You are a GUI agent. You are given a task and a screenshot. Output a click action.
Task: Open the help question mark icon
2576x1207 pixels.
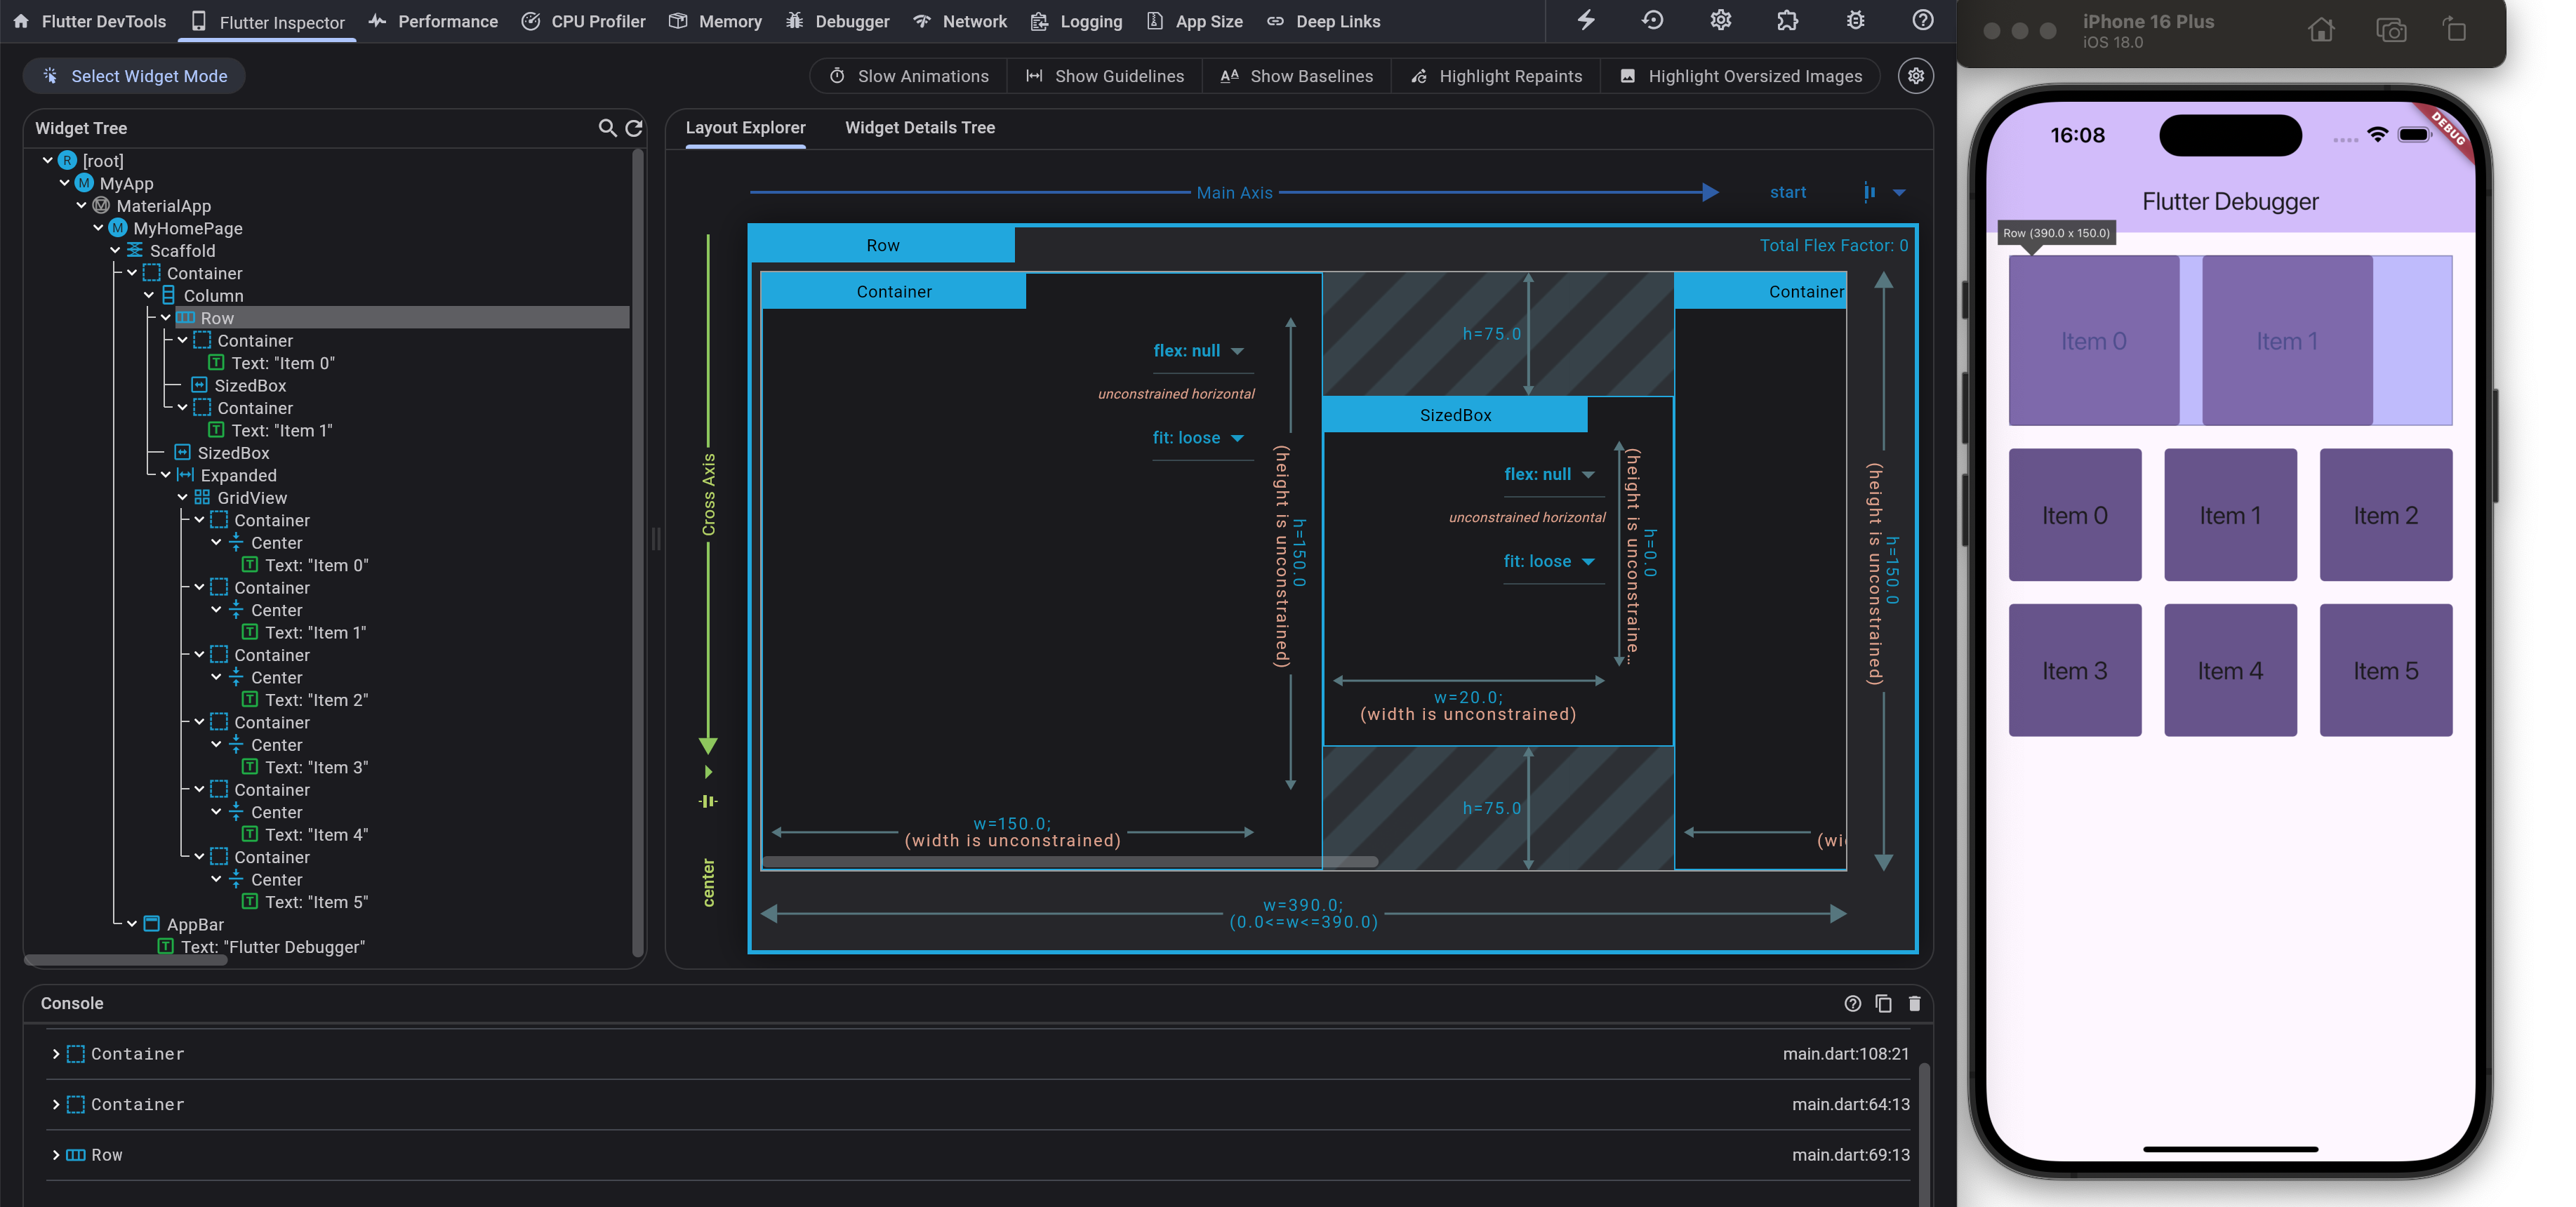click(x=1922, y=20)
